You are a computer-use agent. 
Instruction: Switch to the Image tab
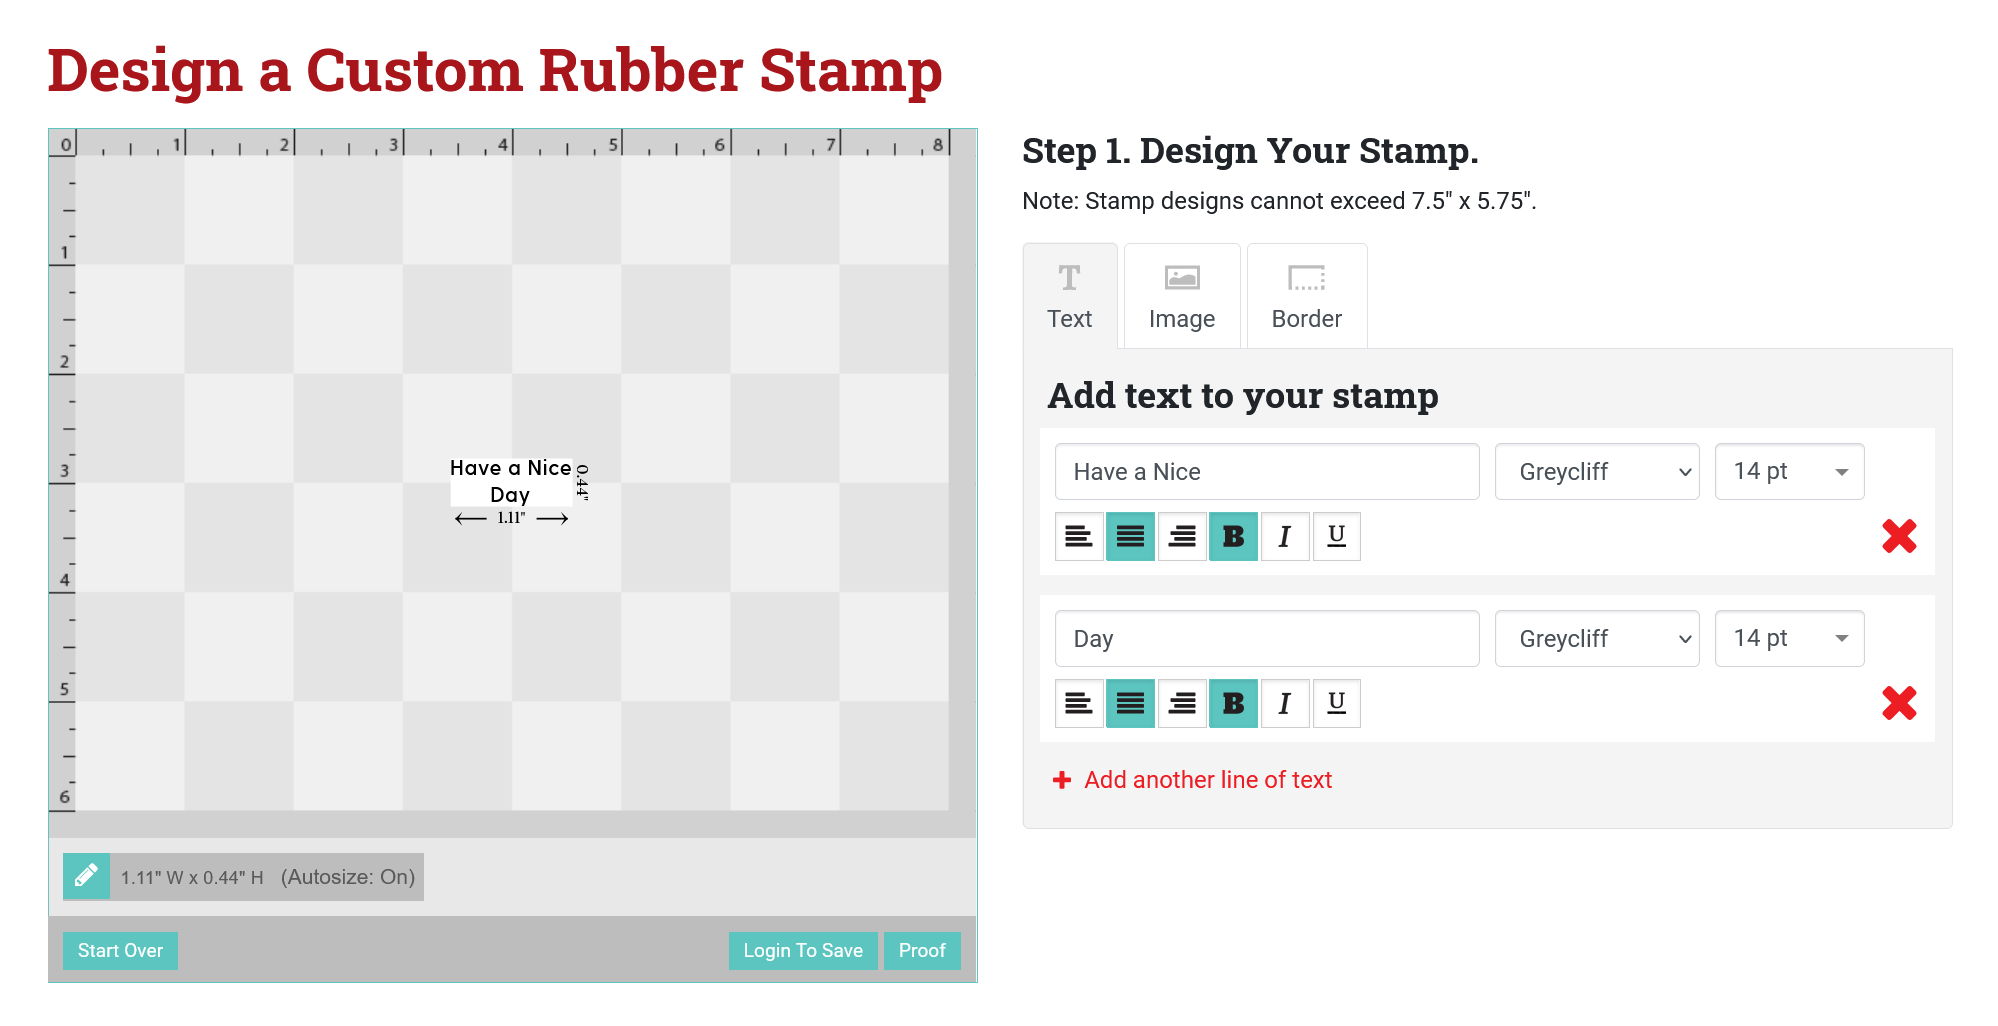1181,295
